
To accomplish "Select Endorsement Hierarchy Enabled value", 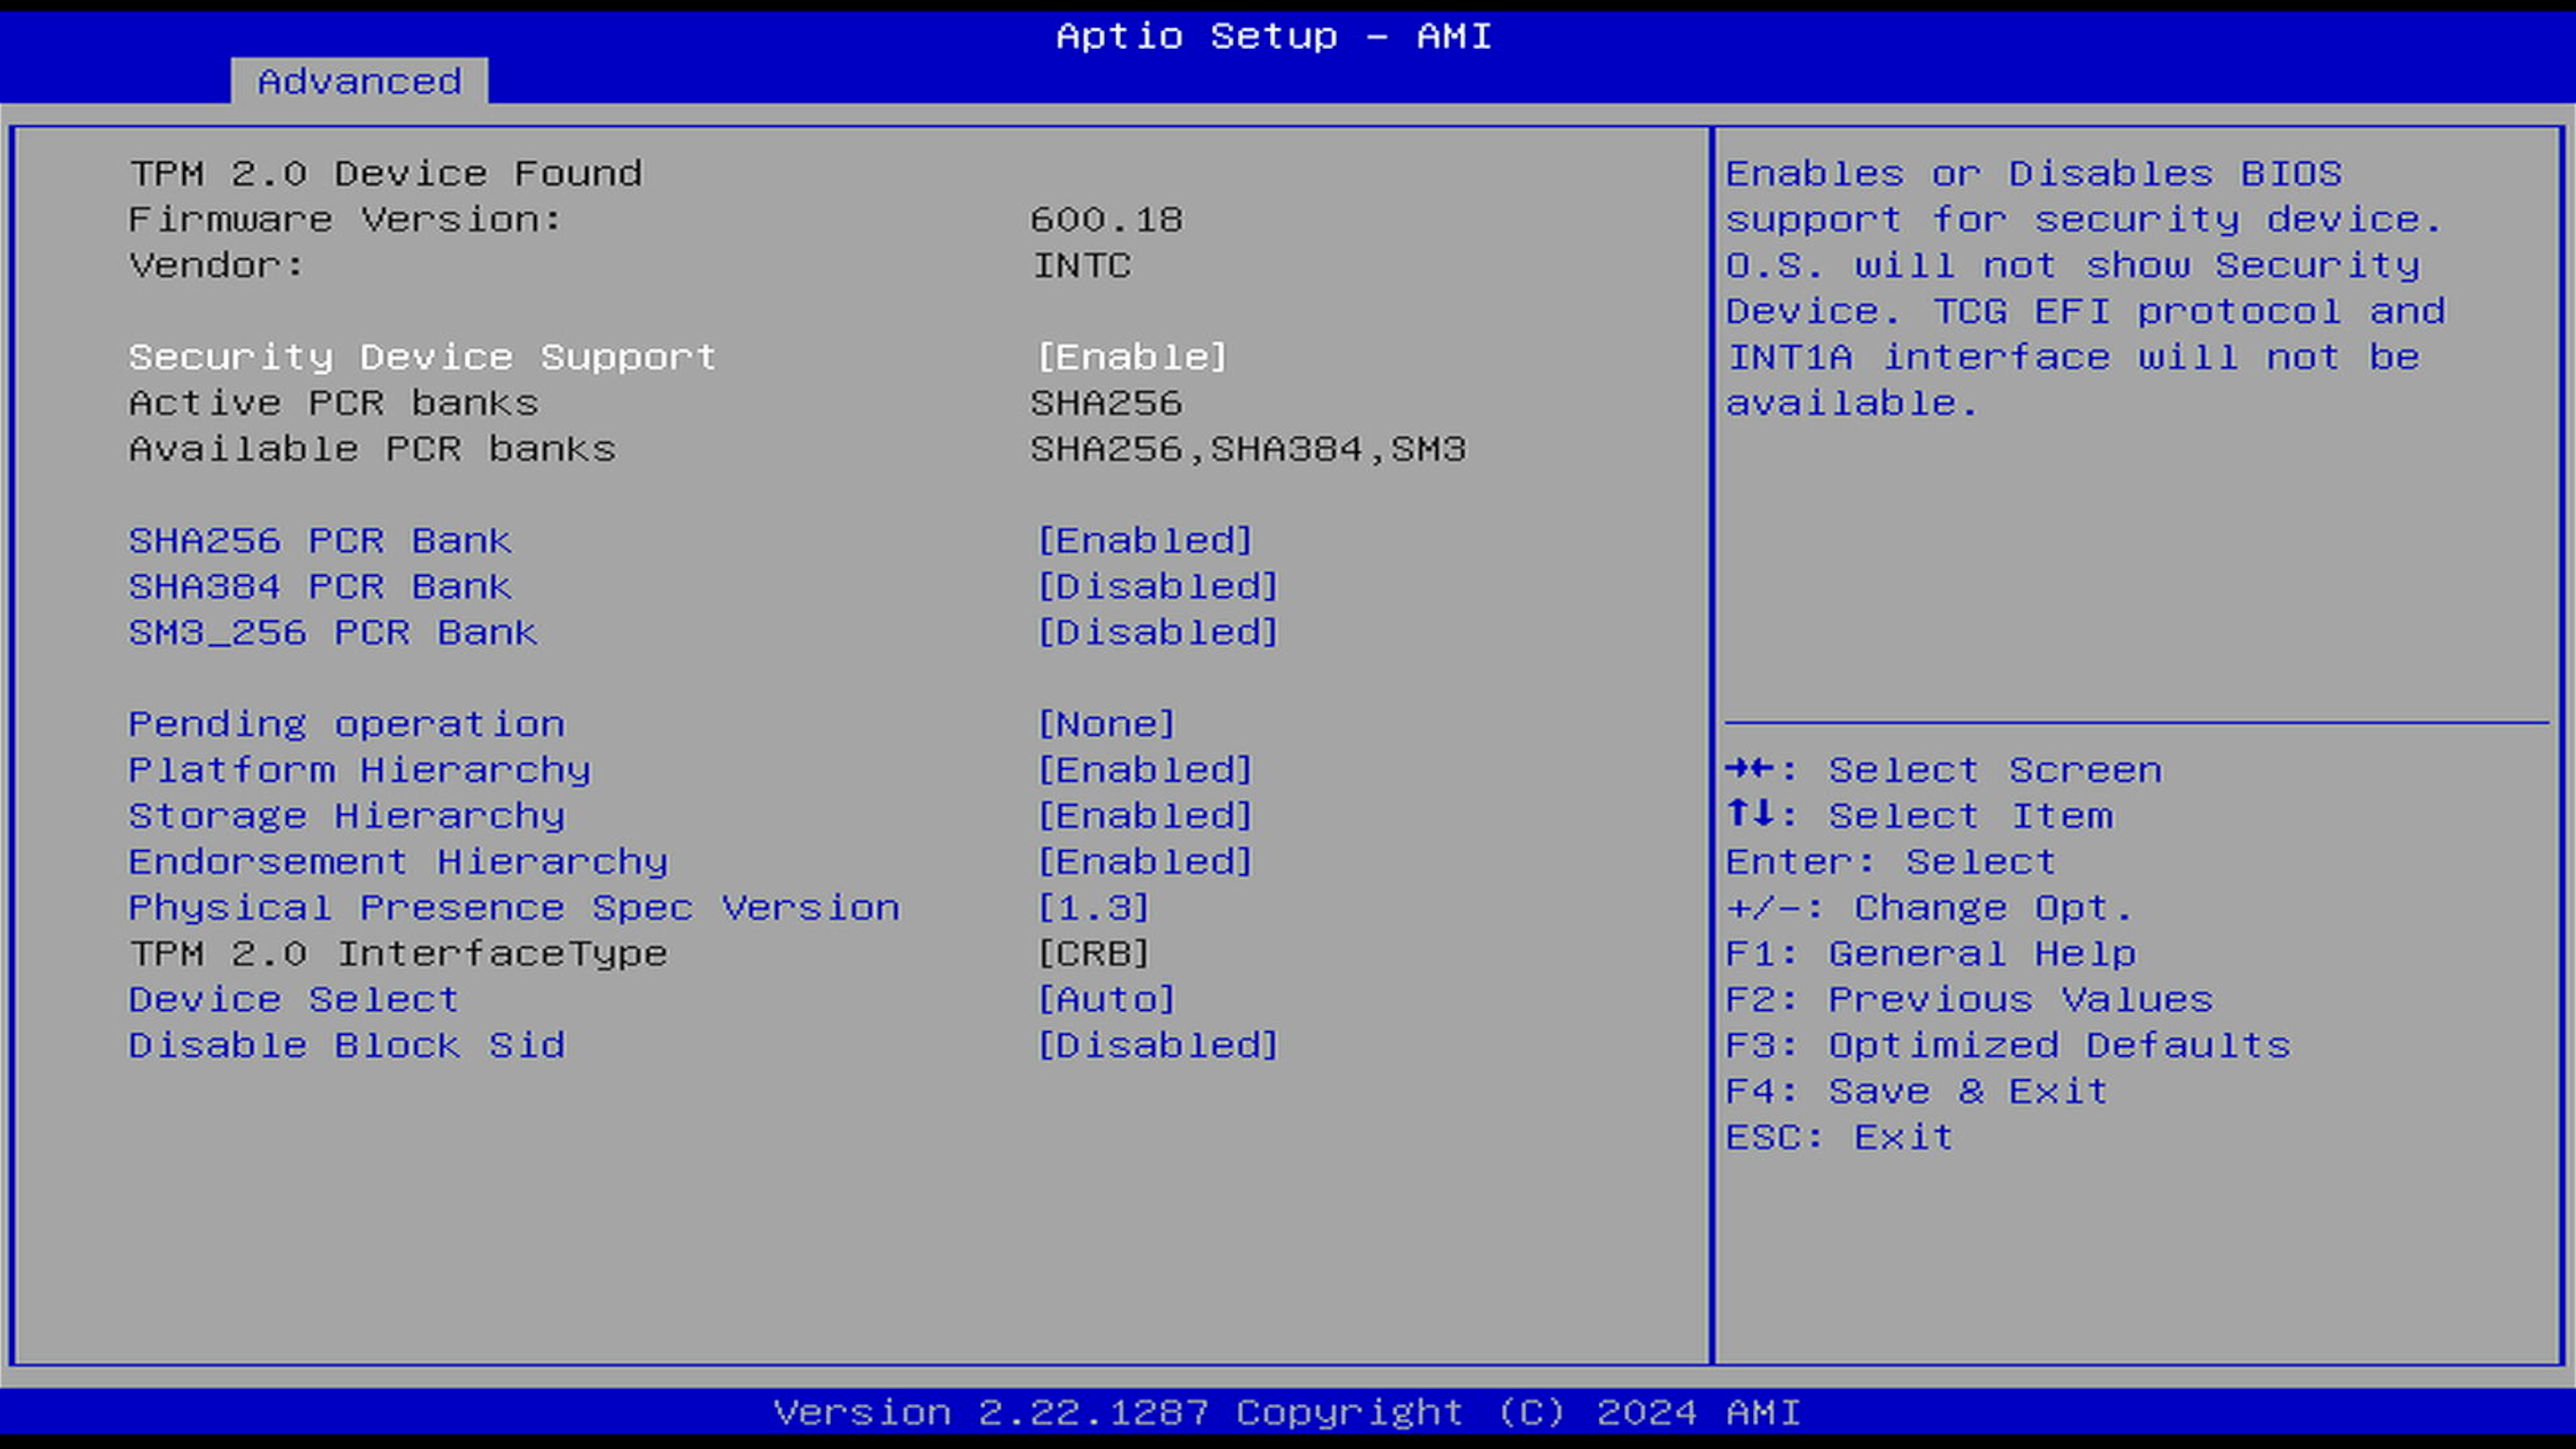I will tap(1144, 862).
